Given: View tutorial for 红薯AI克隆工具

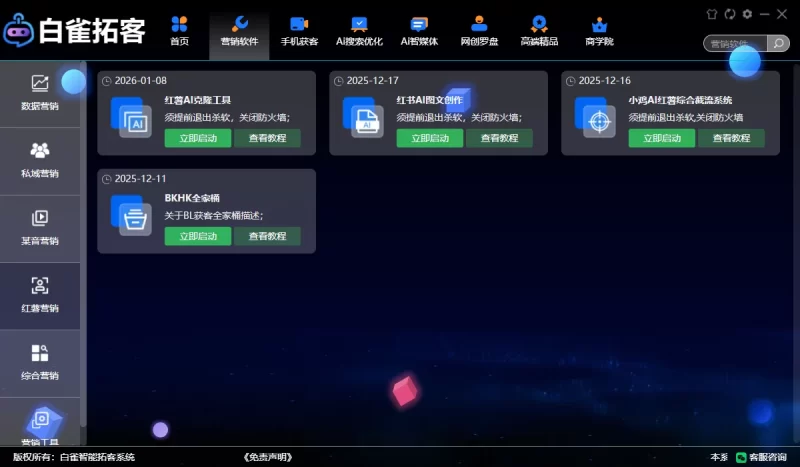Looking at the screenshot, I should (267, 138).
